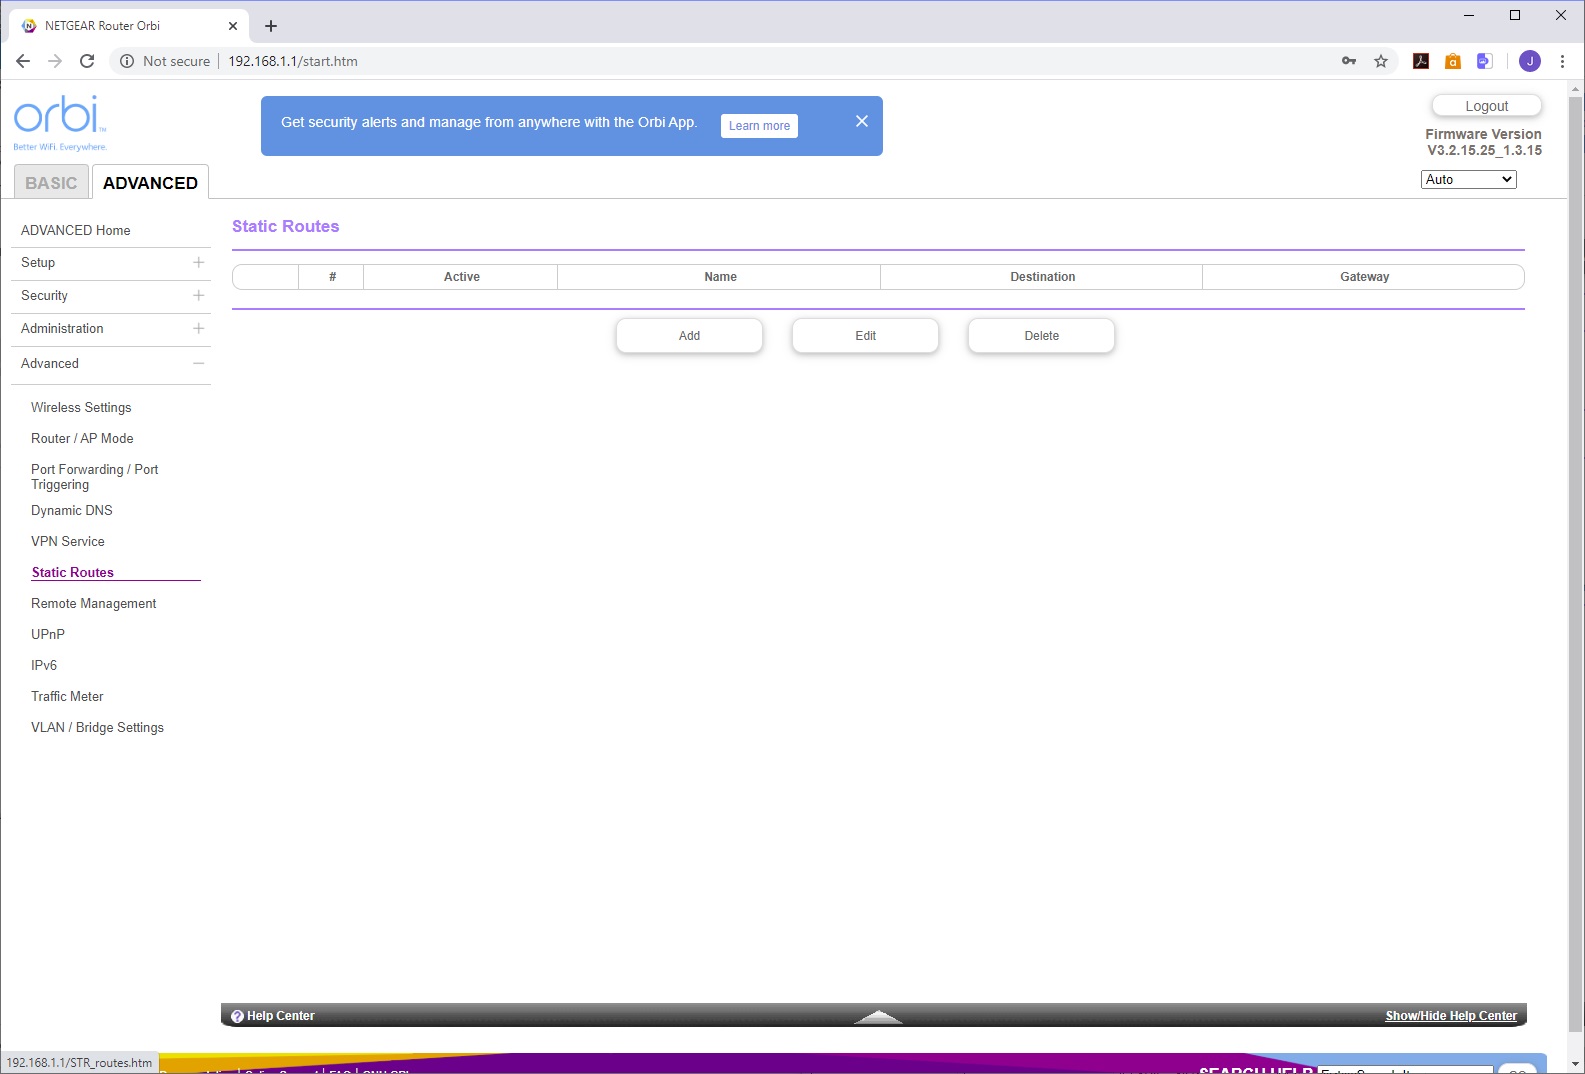Click the orange shopping bag extension icon
1585x1074 pixels.
pos(1453,61)
